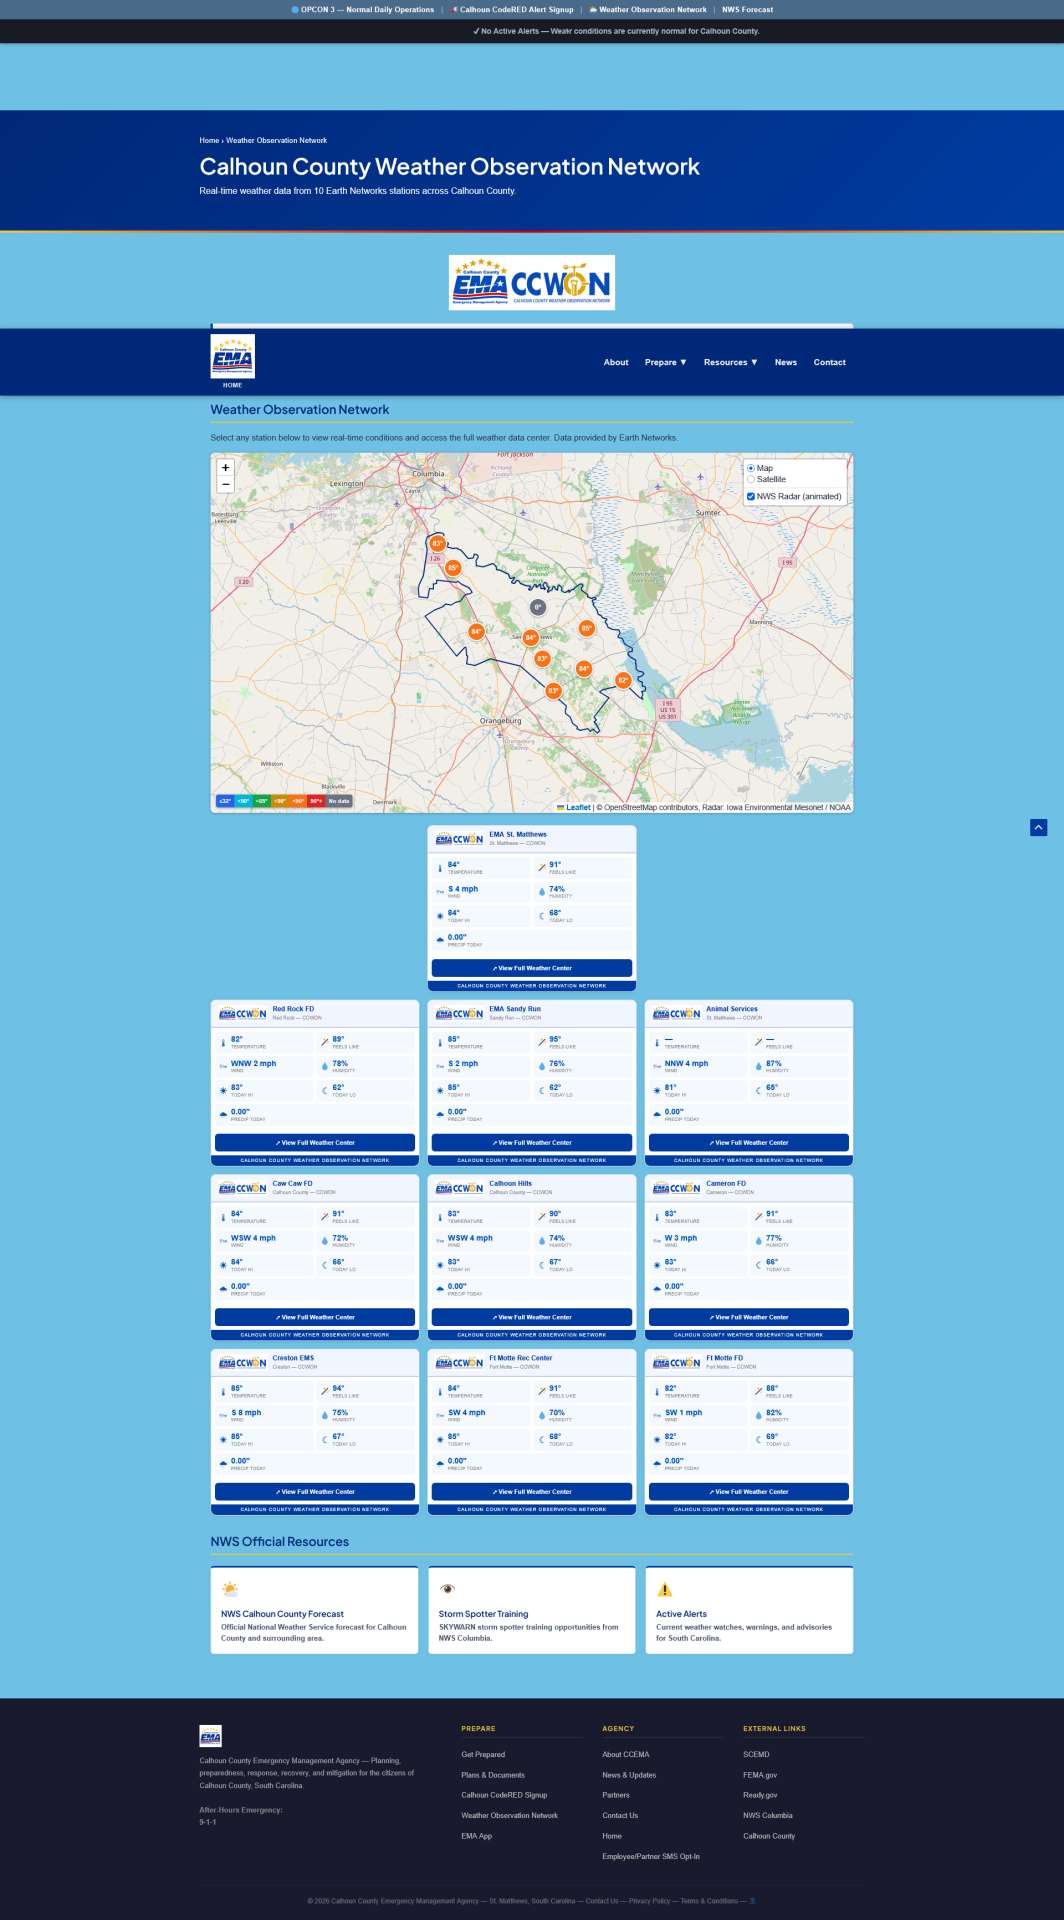The height and width of the screenshot is (1920, 1064).
Task: Click the scroll-to-top arrow button
Action: pyautogui.click(x=1039, y=827)
